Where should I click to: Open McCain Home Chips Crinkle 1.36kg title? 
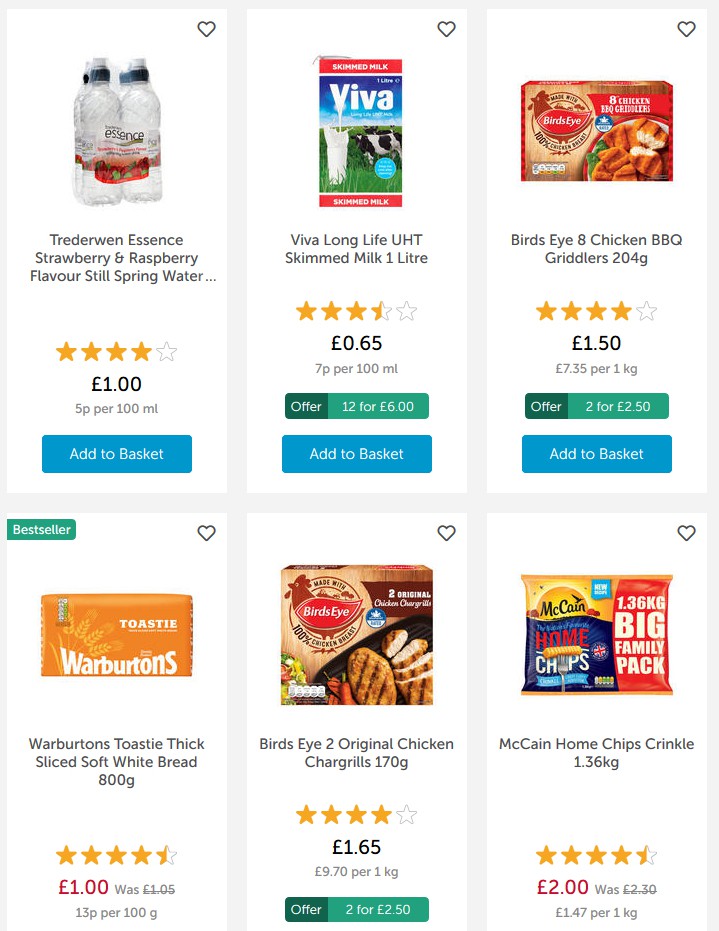(x=597, y=753)
